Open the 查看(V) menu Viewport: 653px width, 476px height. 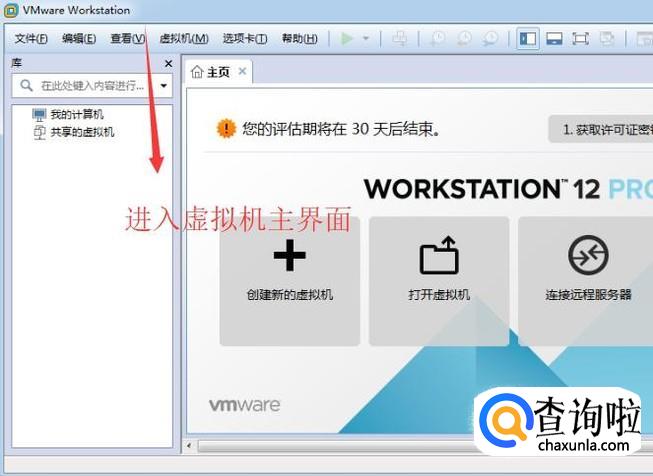pos(127,39)
